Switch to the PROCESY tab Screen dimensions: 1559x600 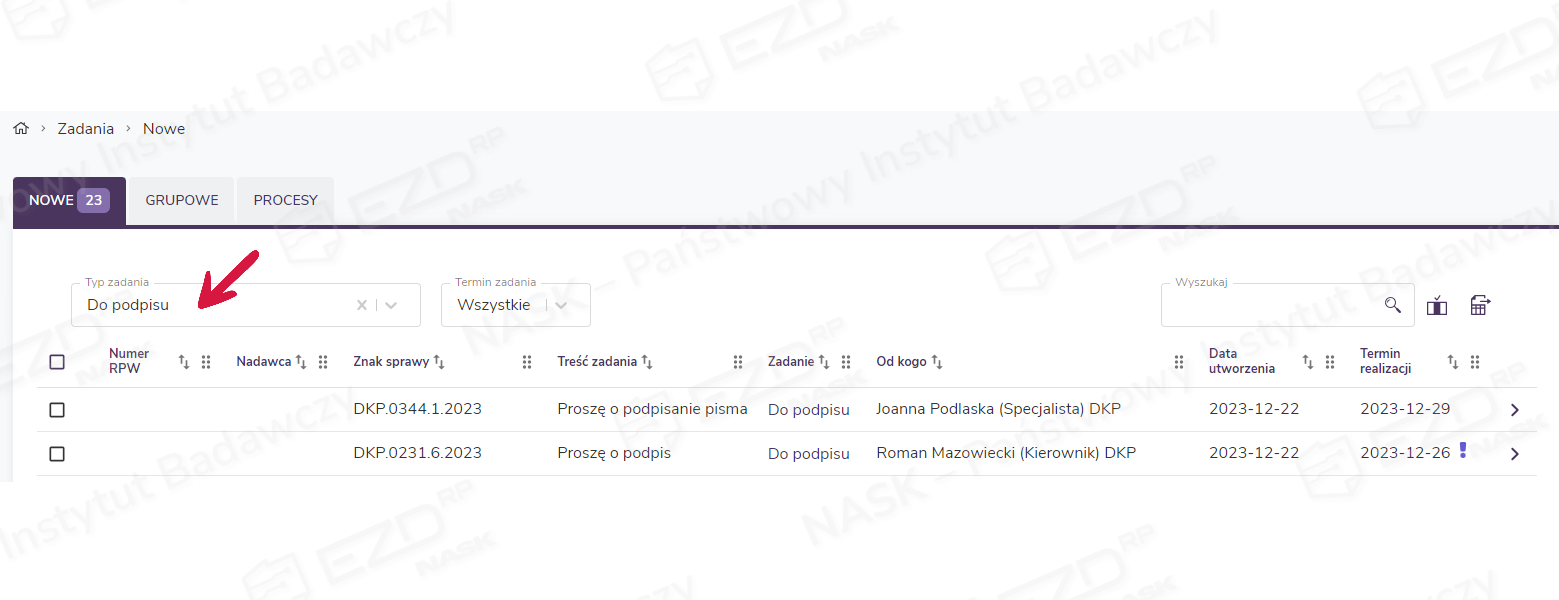(285, 200)
